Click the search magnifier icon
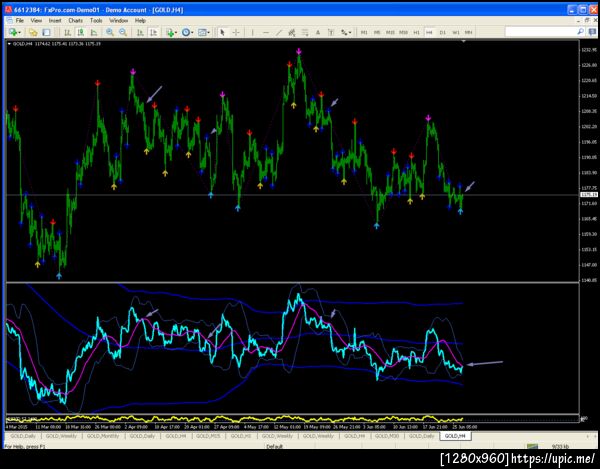The width and height of the screenshot is (600, 469). point(580,32)
